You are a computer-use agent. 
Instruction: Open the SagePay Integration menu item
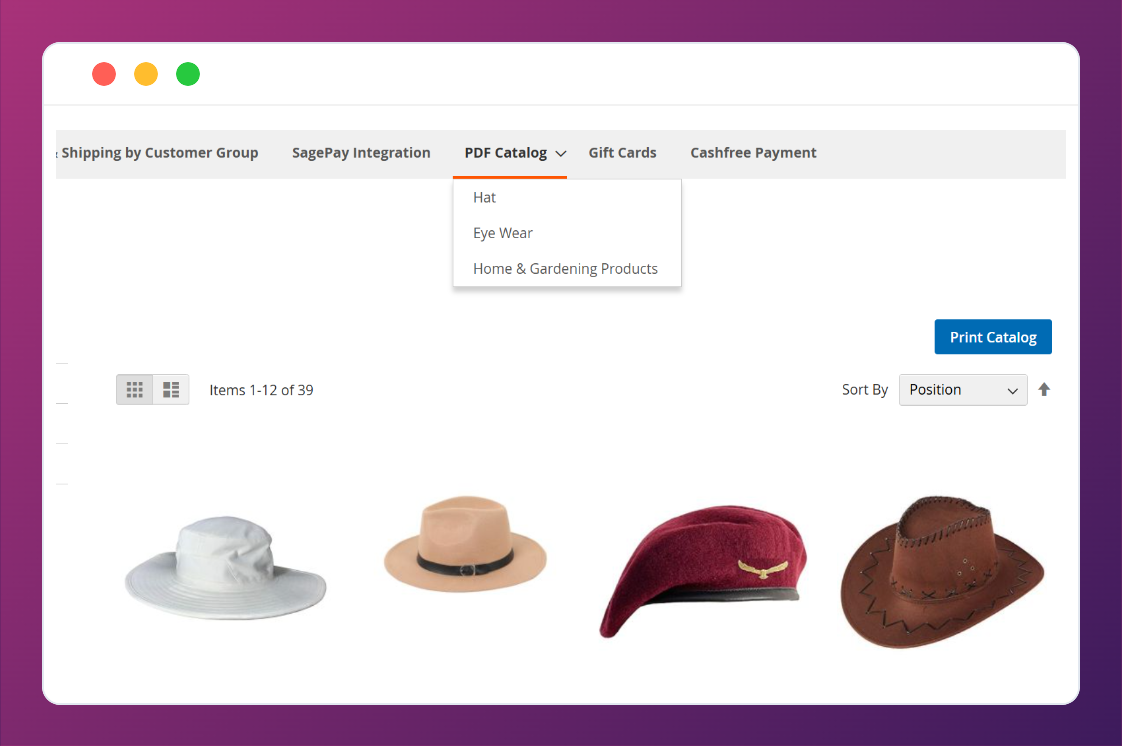(x=361, y=153)
